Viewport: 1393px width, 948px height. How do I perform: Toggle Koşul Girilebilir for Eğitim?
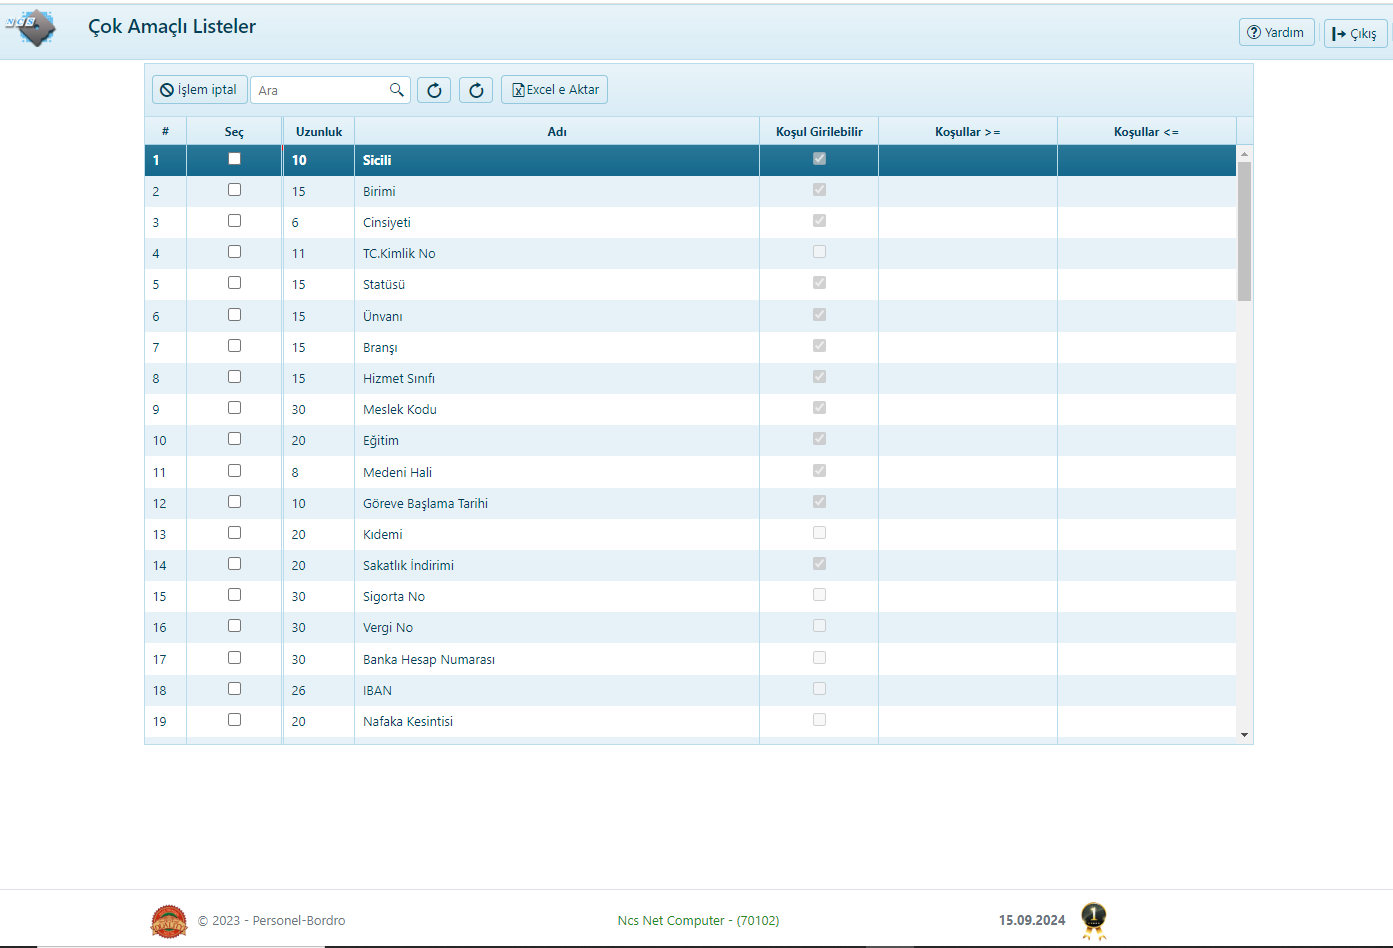(819, 439)
